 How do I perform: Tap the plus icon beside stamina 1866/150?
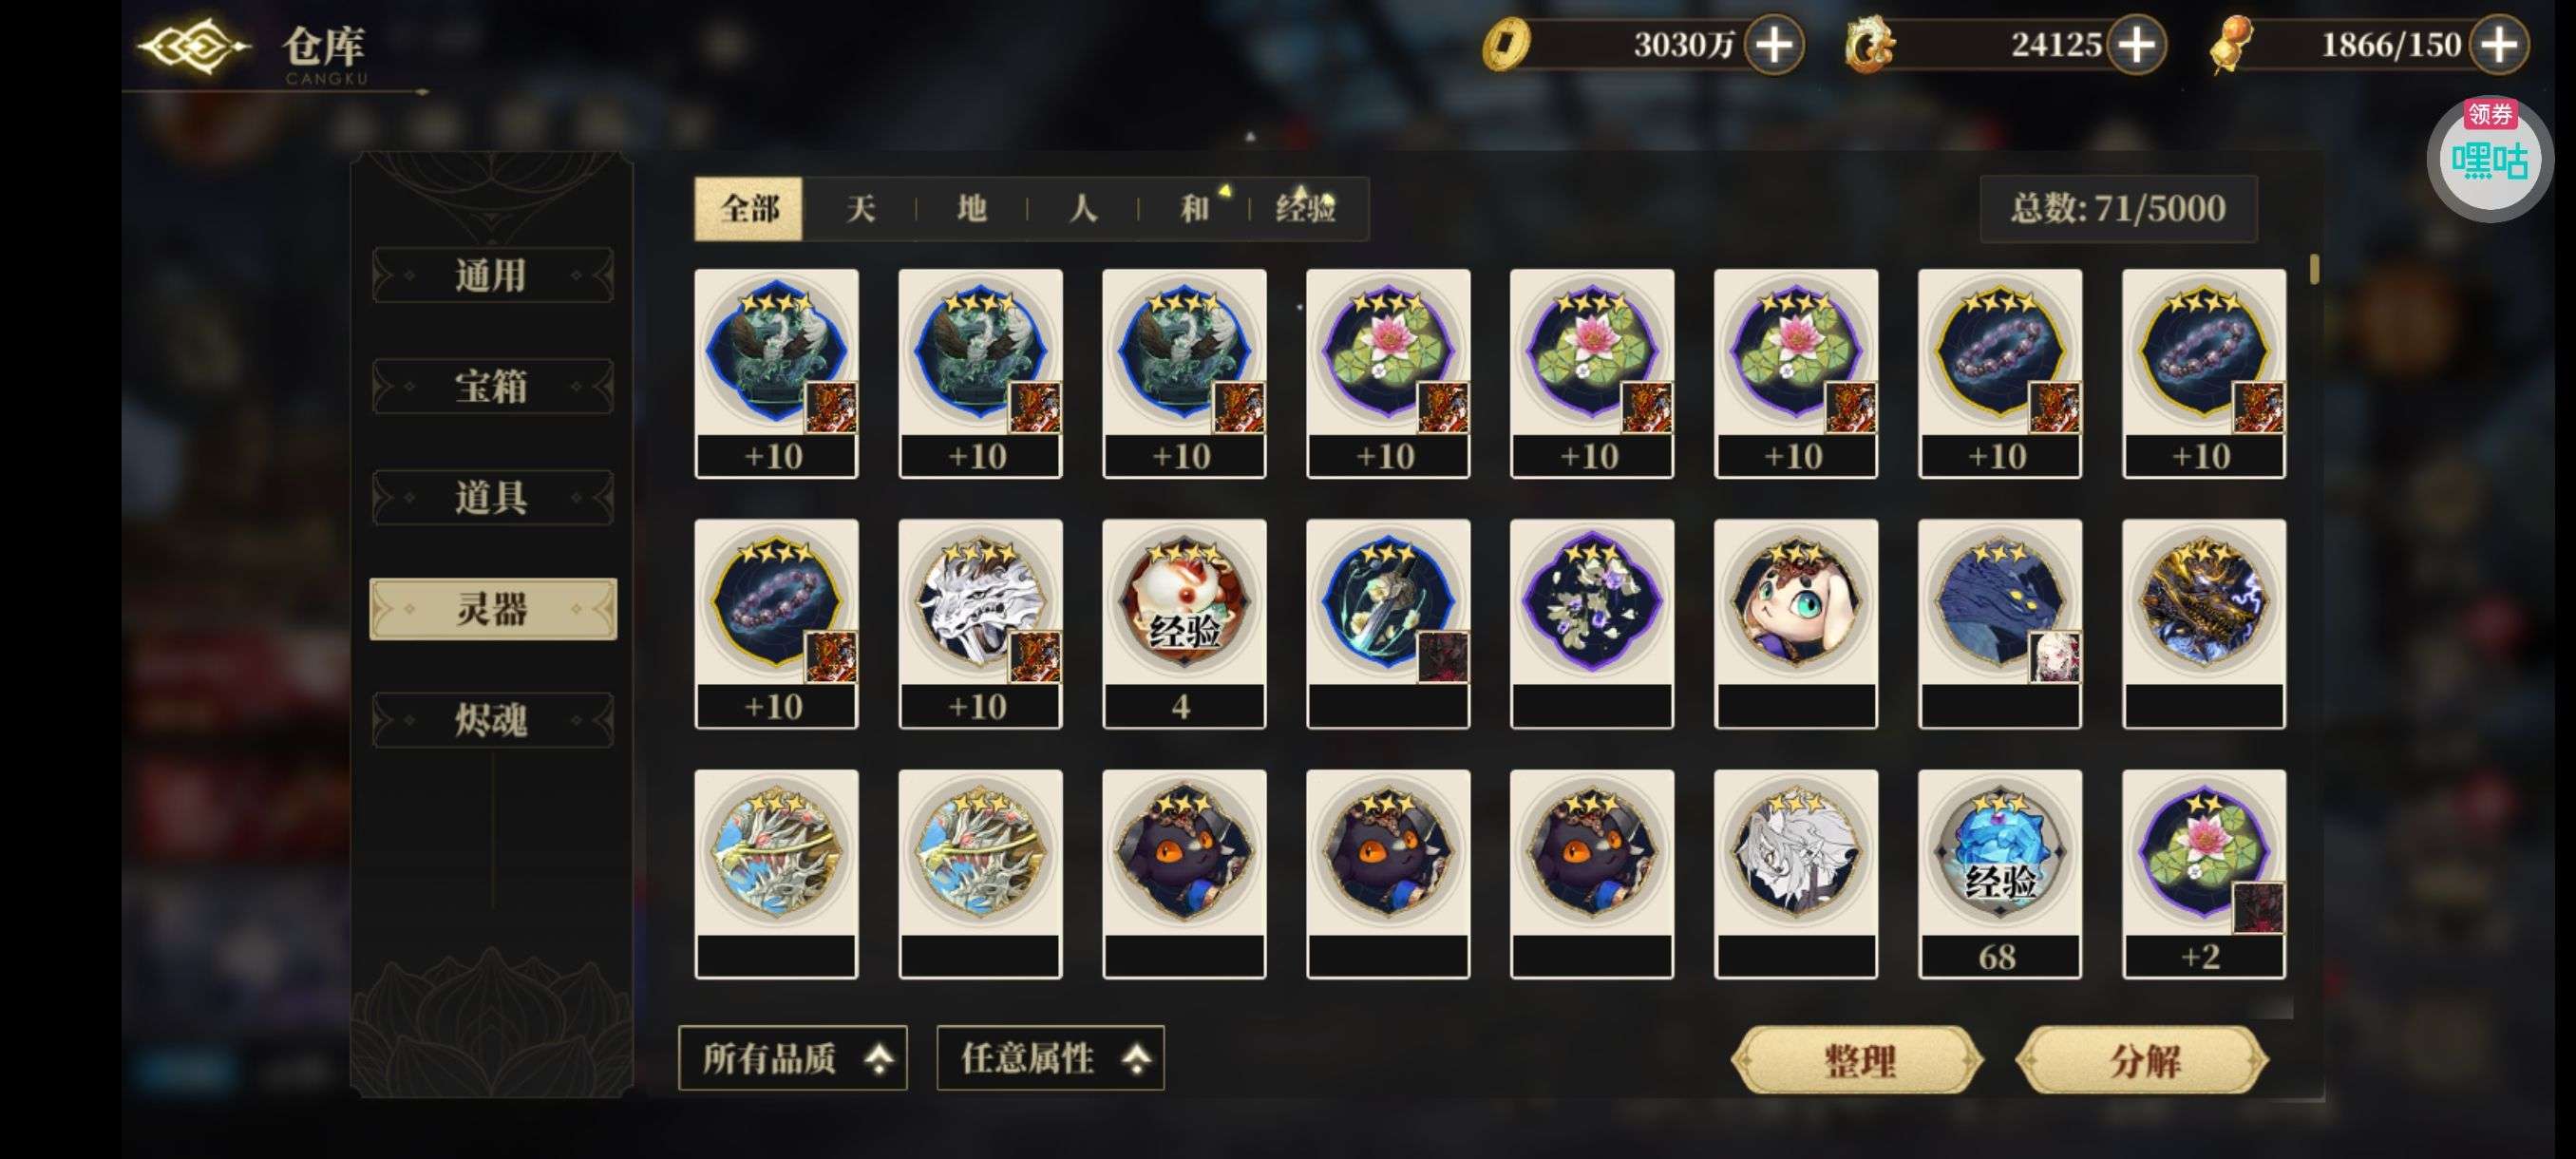click(2498, 45)
